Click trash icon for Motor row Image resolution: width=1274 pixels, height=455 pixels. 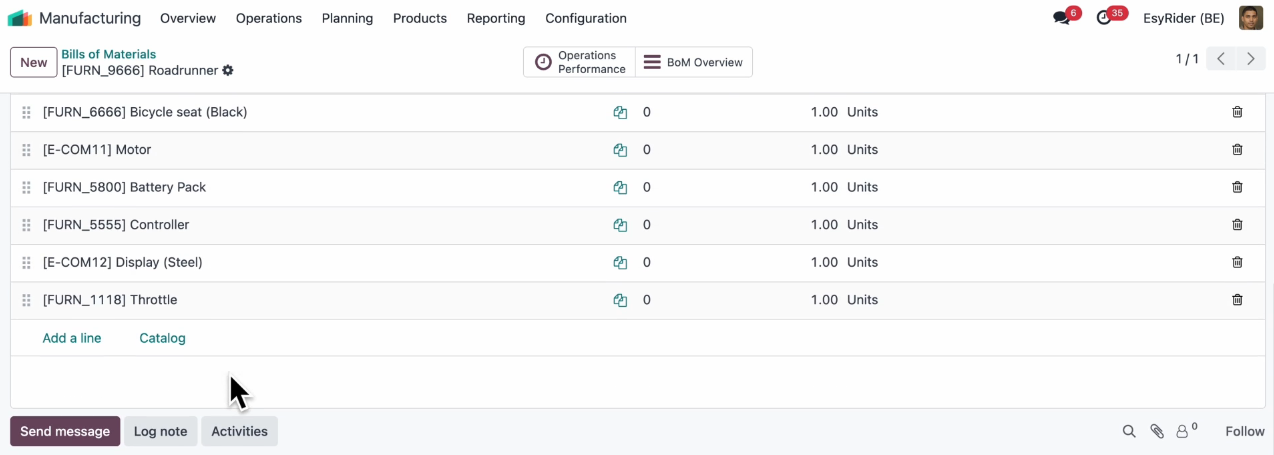click(x=1237, y=150)
